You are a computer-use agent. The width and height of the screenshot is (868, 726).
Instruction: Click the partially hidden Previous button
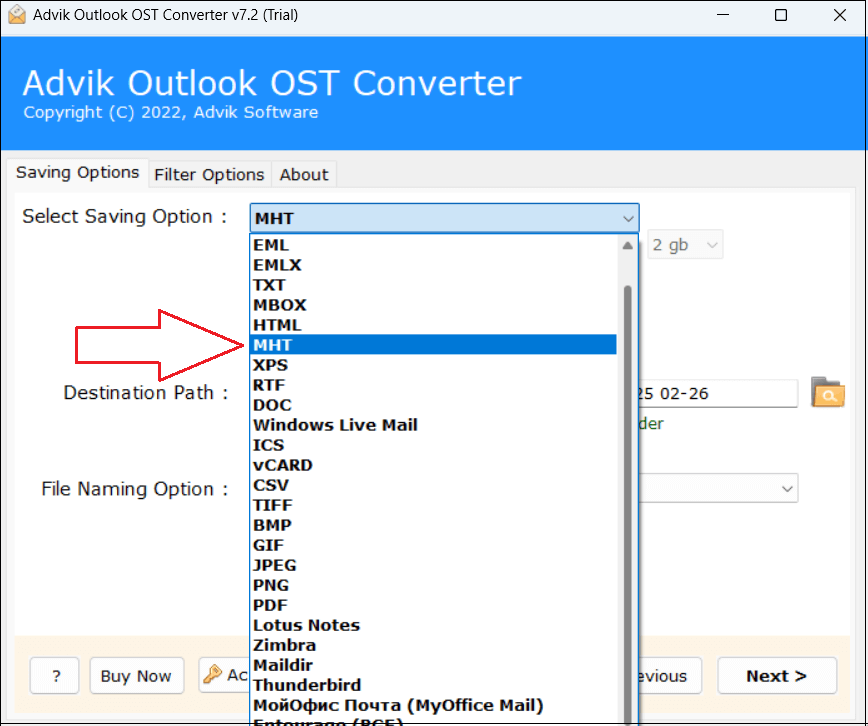pyautogui.click(x=670, y=676)
